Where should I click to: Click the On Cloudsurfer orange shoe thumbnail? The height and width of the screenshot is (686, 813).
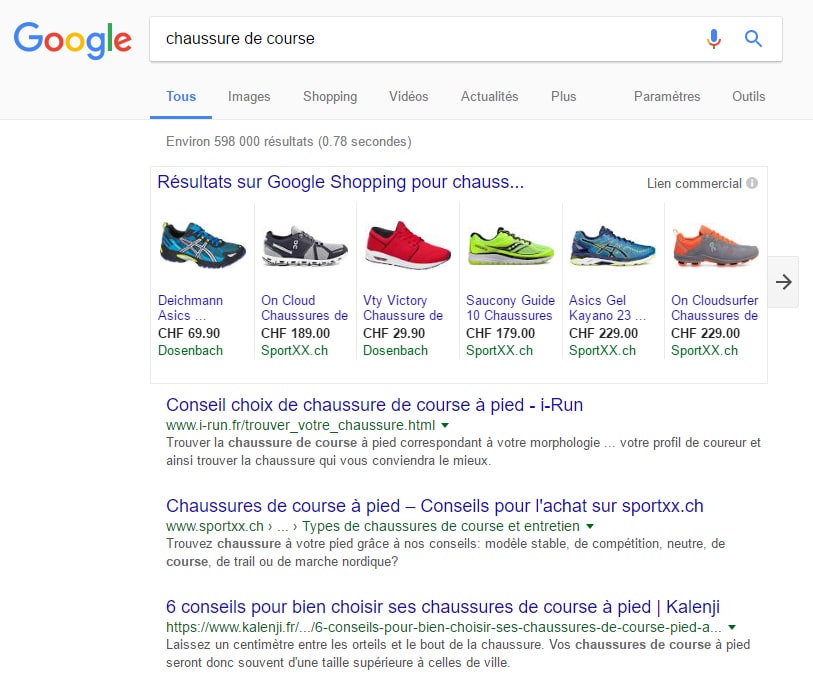point(716,246)
